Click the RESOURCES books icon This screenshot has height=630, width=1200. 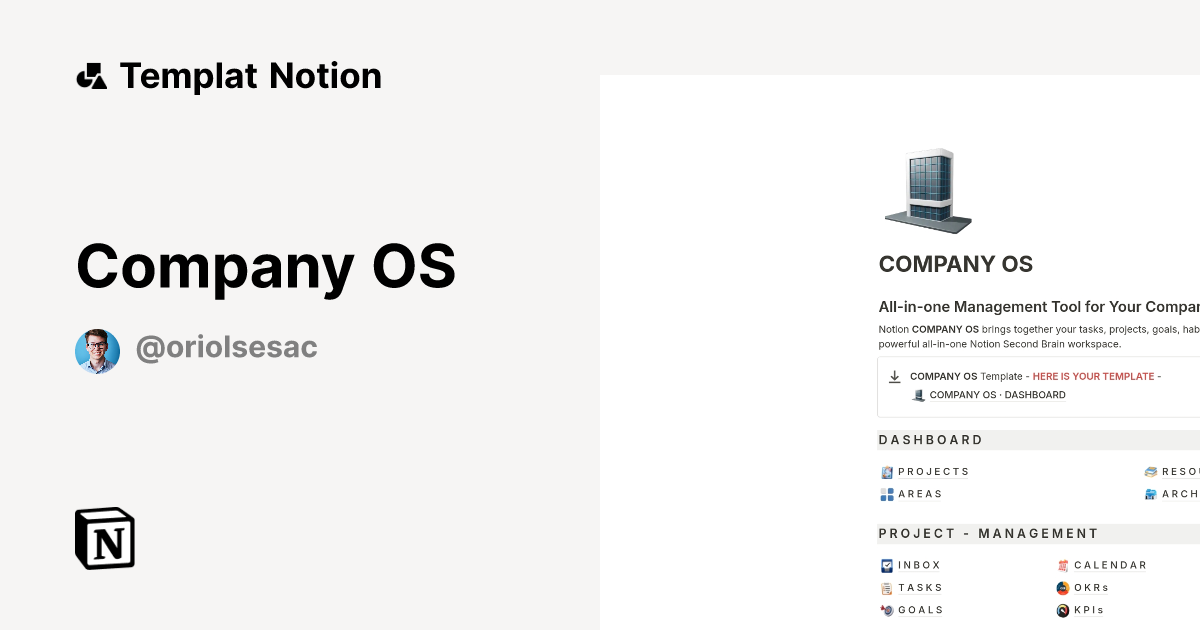pos(1151,470)
